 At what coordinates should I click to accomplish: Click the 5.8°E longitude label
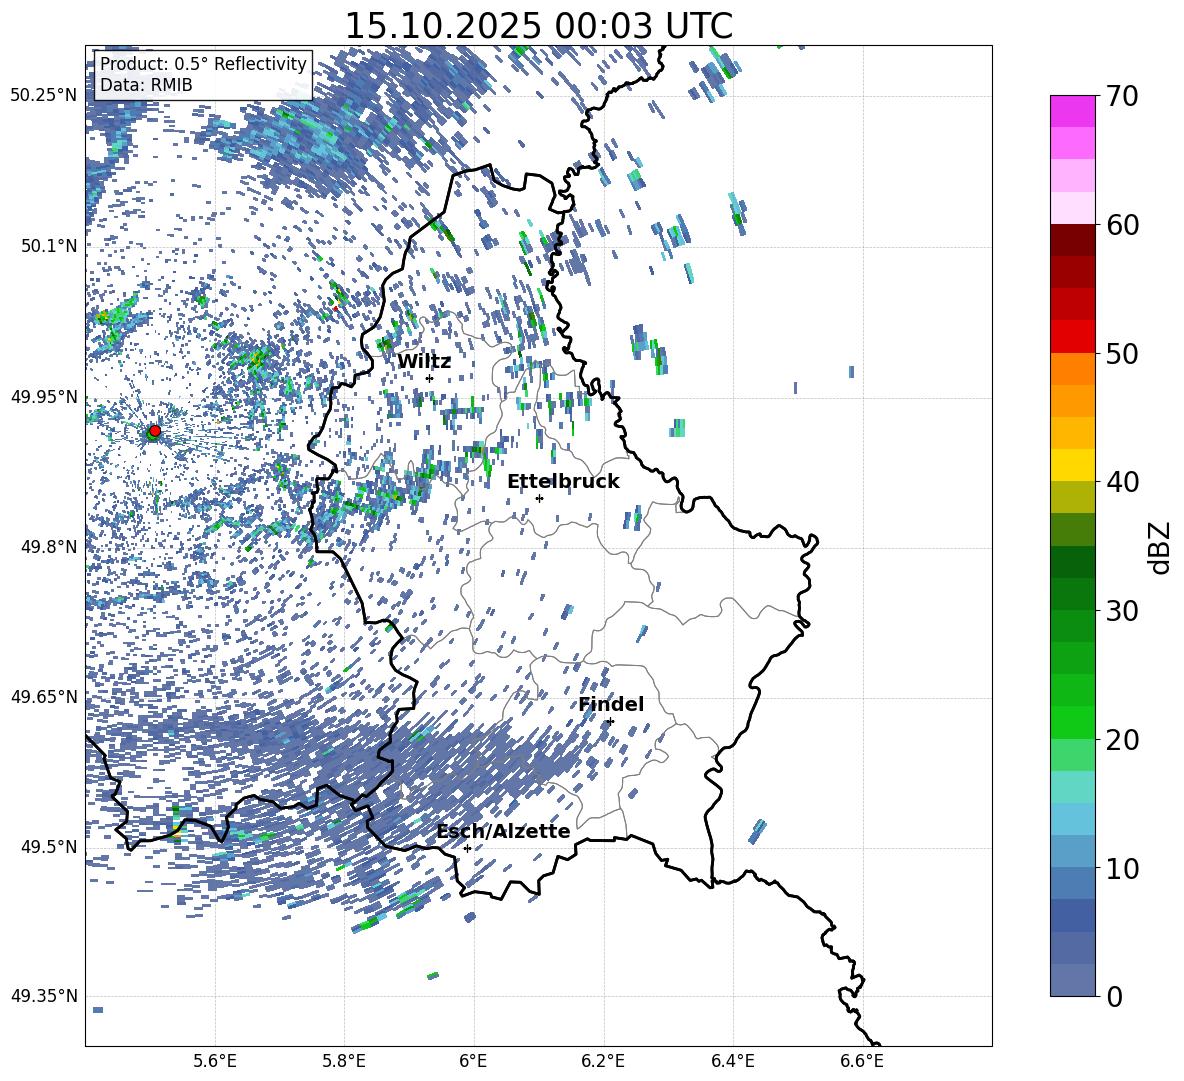coord(344,1061)
